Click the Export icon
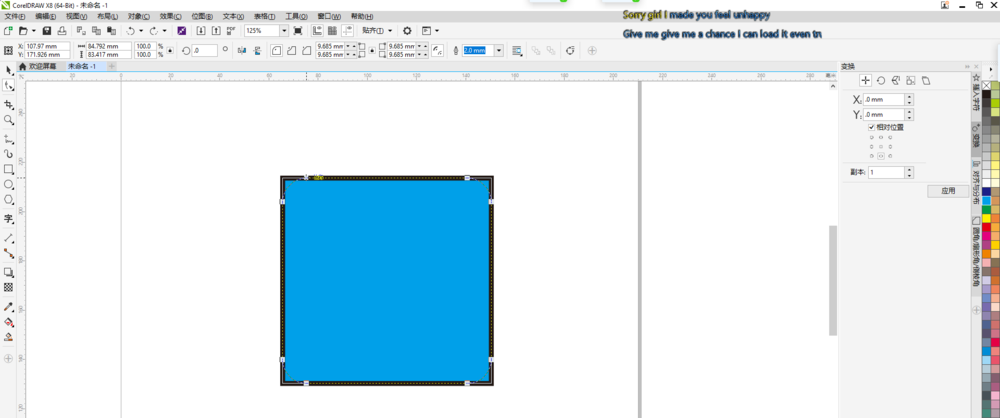This screenshot has height=418, width=1000. pos(216,31)
